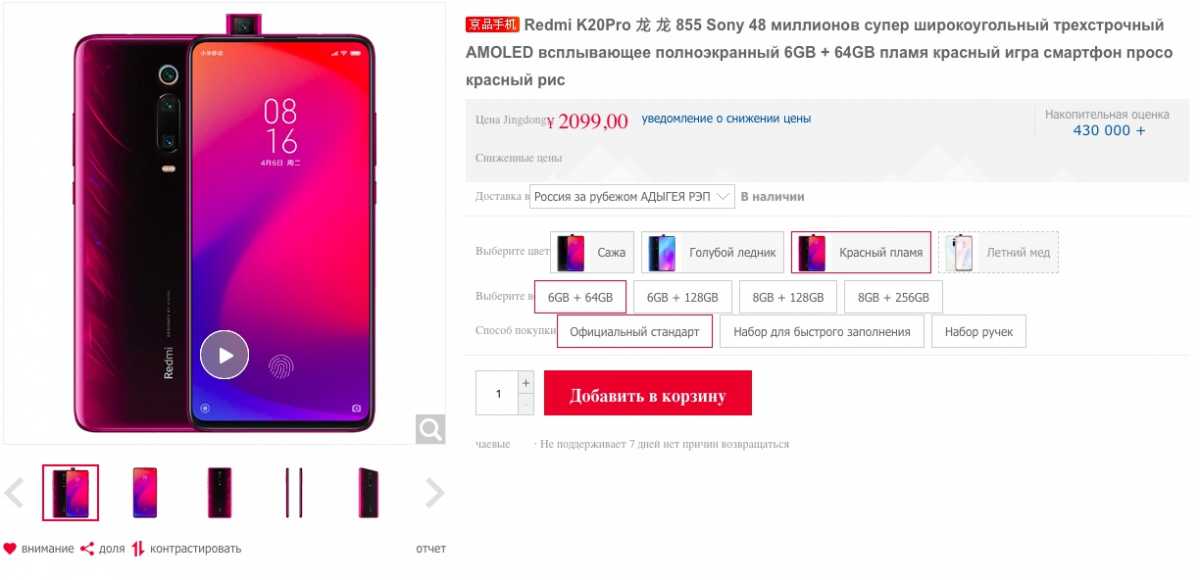Choose Набор для быстрого заполнения option
This screenshot has height=580, width=1200.
(822, 331)
